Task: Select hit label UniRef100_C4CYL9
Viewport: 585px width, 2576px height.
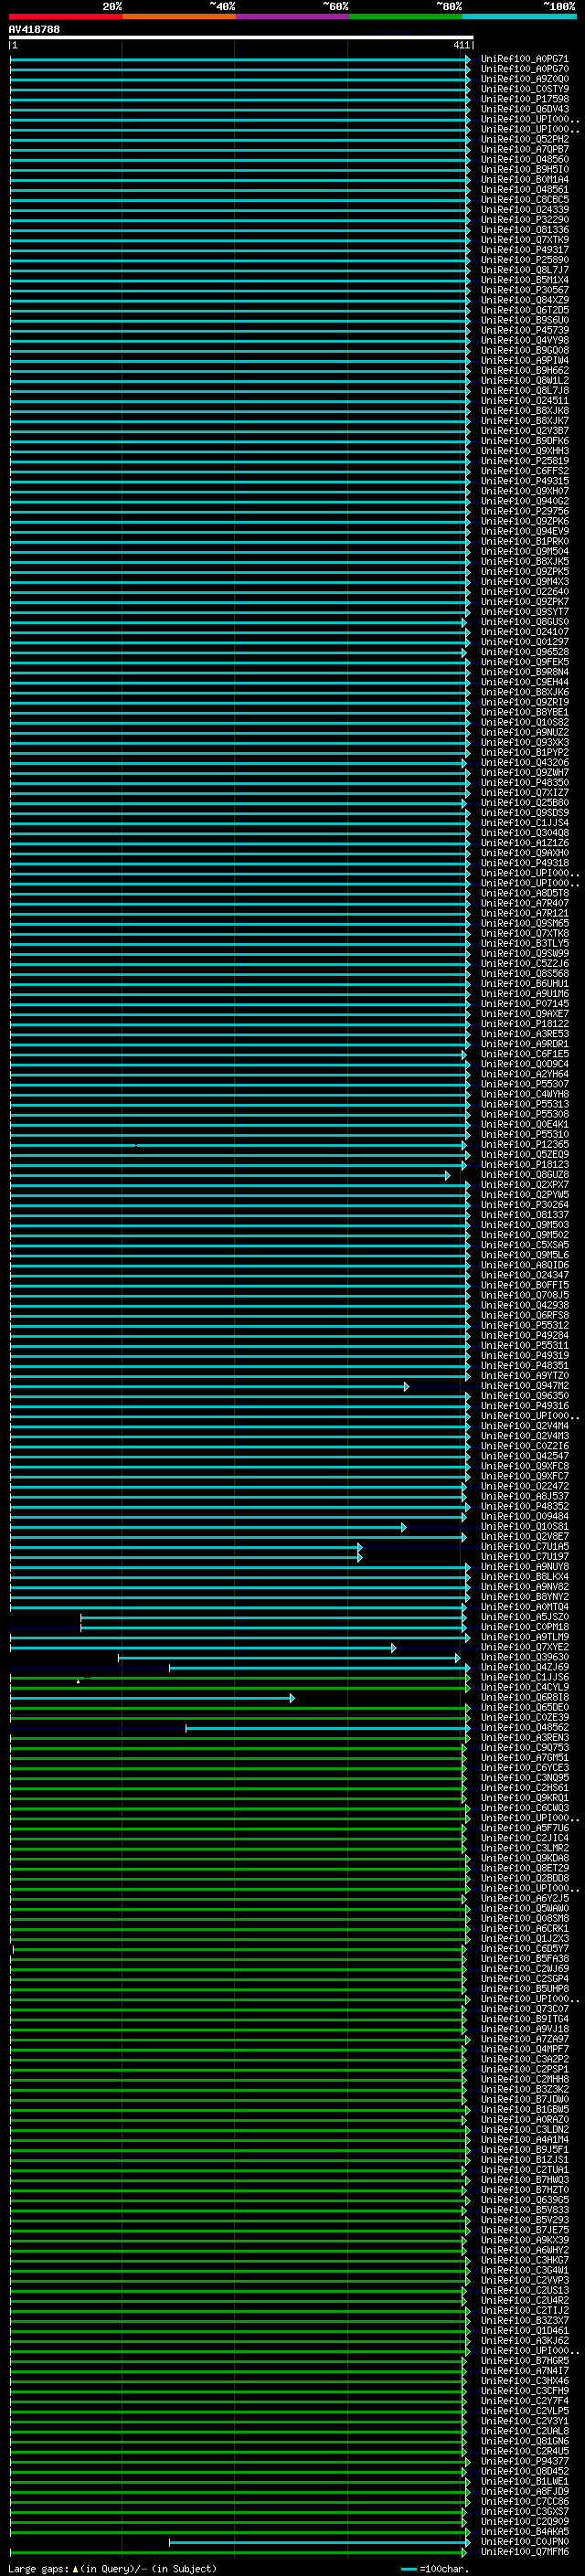Action: pyautogui.click(x=525, y=1687)
